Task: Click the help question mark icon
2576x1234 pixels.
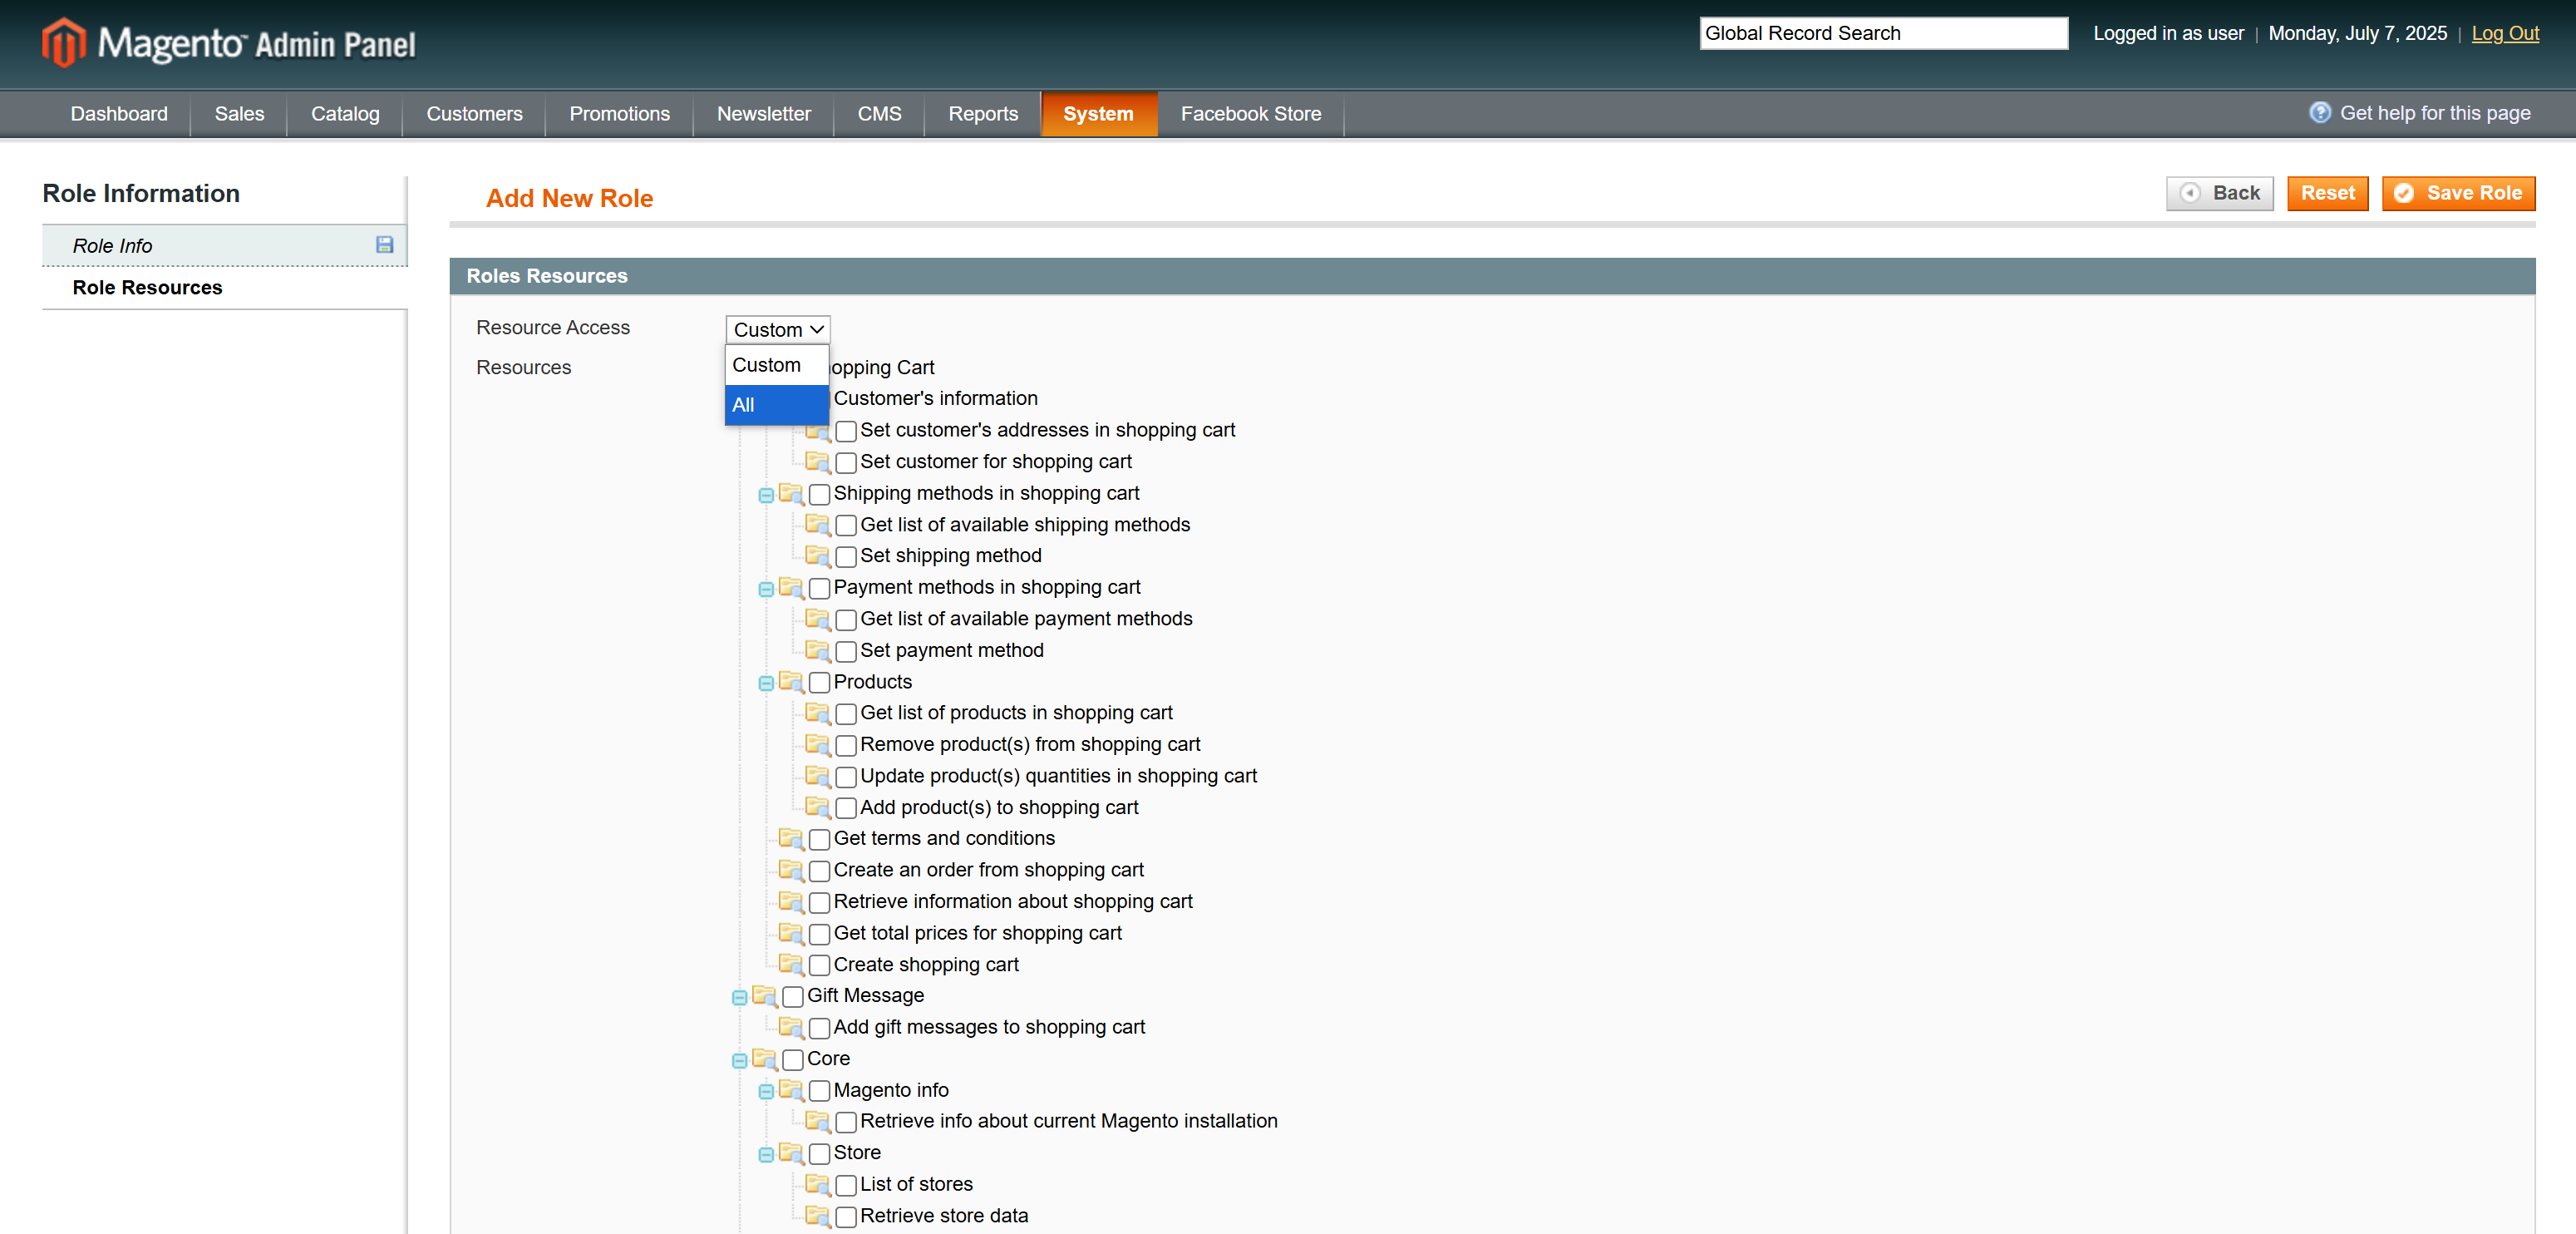Action: 2319,113
